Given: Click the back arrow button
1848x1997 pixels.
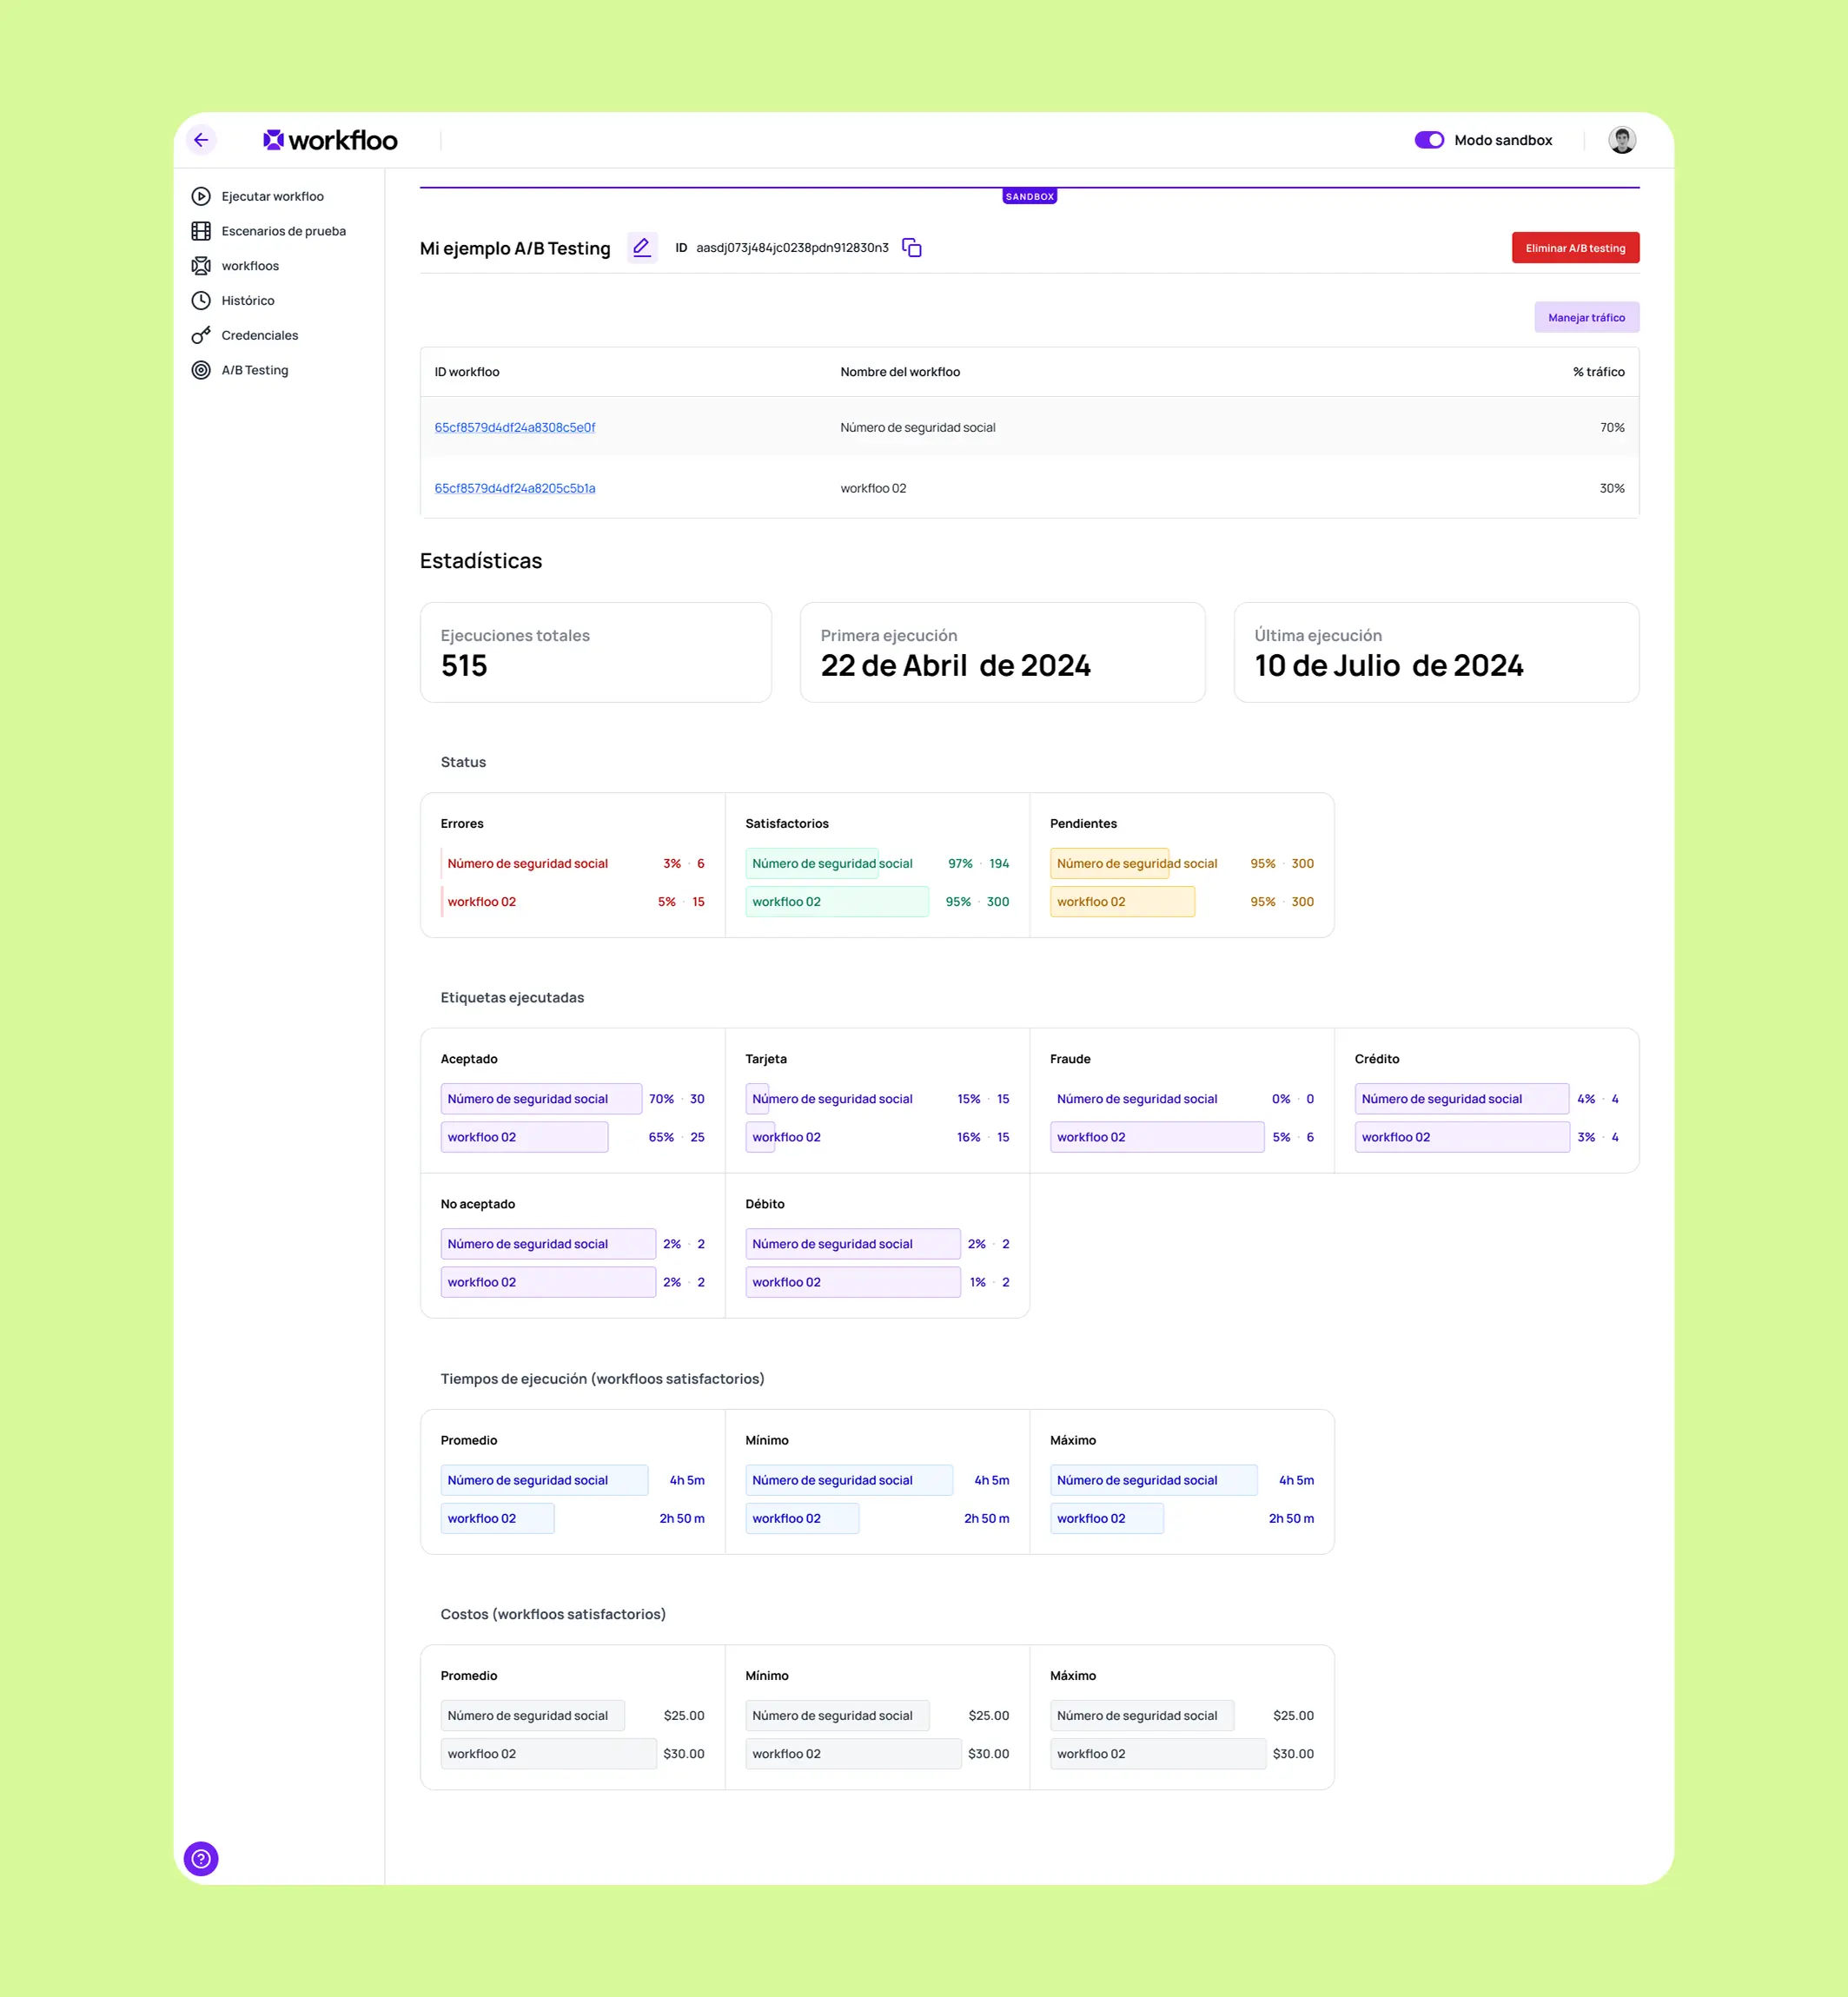Looking at the screenshot, I should pos(201,140).
